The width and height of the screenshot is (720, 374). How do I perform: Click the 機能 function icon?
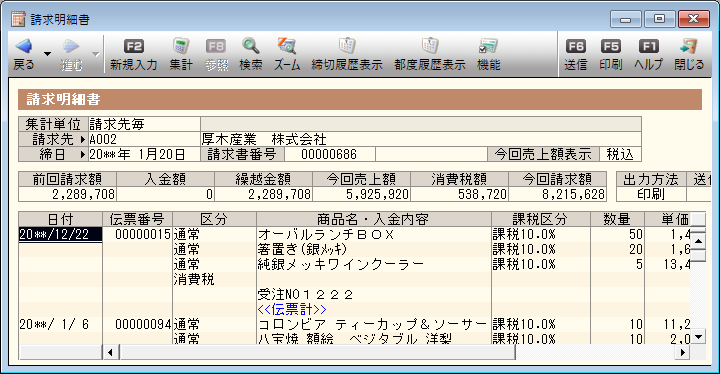(489, 46)
